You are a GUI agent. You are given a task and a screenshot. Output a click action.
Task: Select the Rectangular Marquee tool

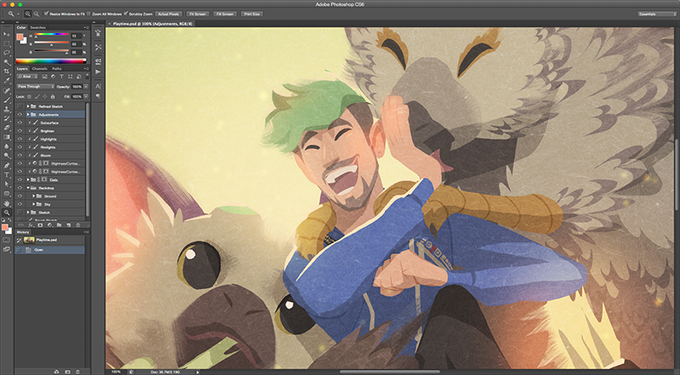pyautogui.click(x=7, y=44)
